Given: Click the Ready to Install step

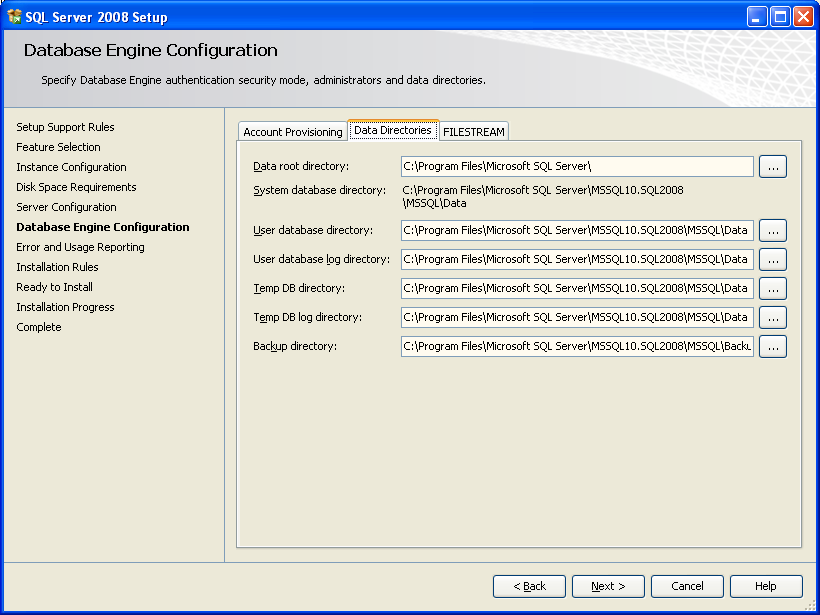Looking at the screenshot, I should point(54,287).
